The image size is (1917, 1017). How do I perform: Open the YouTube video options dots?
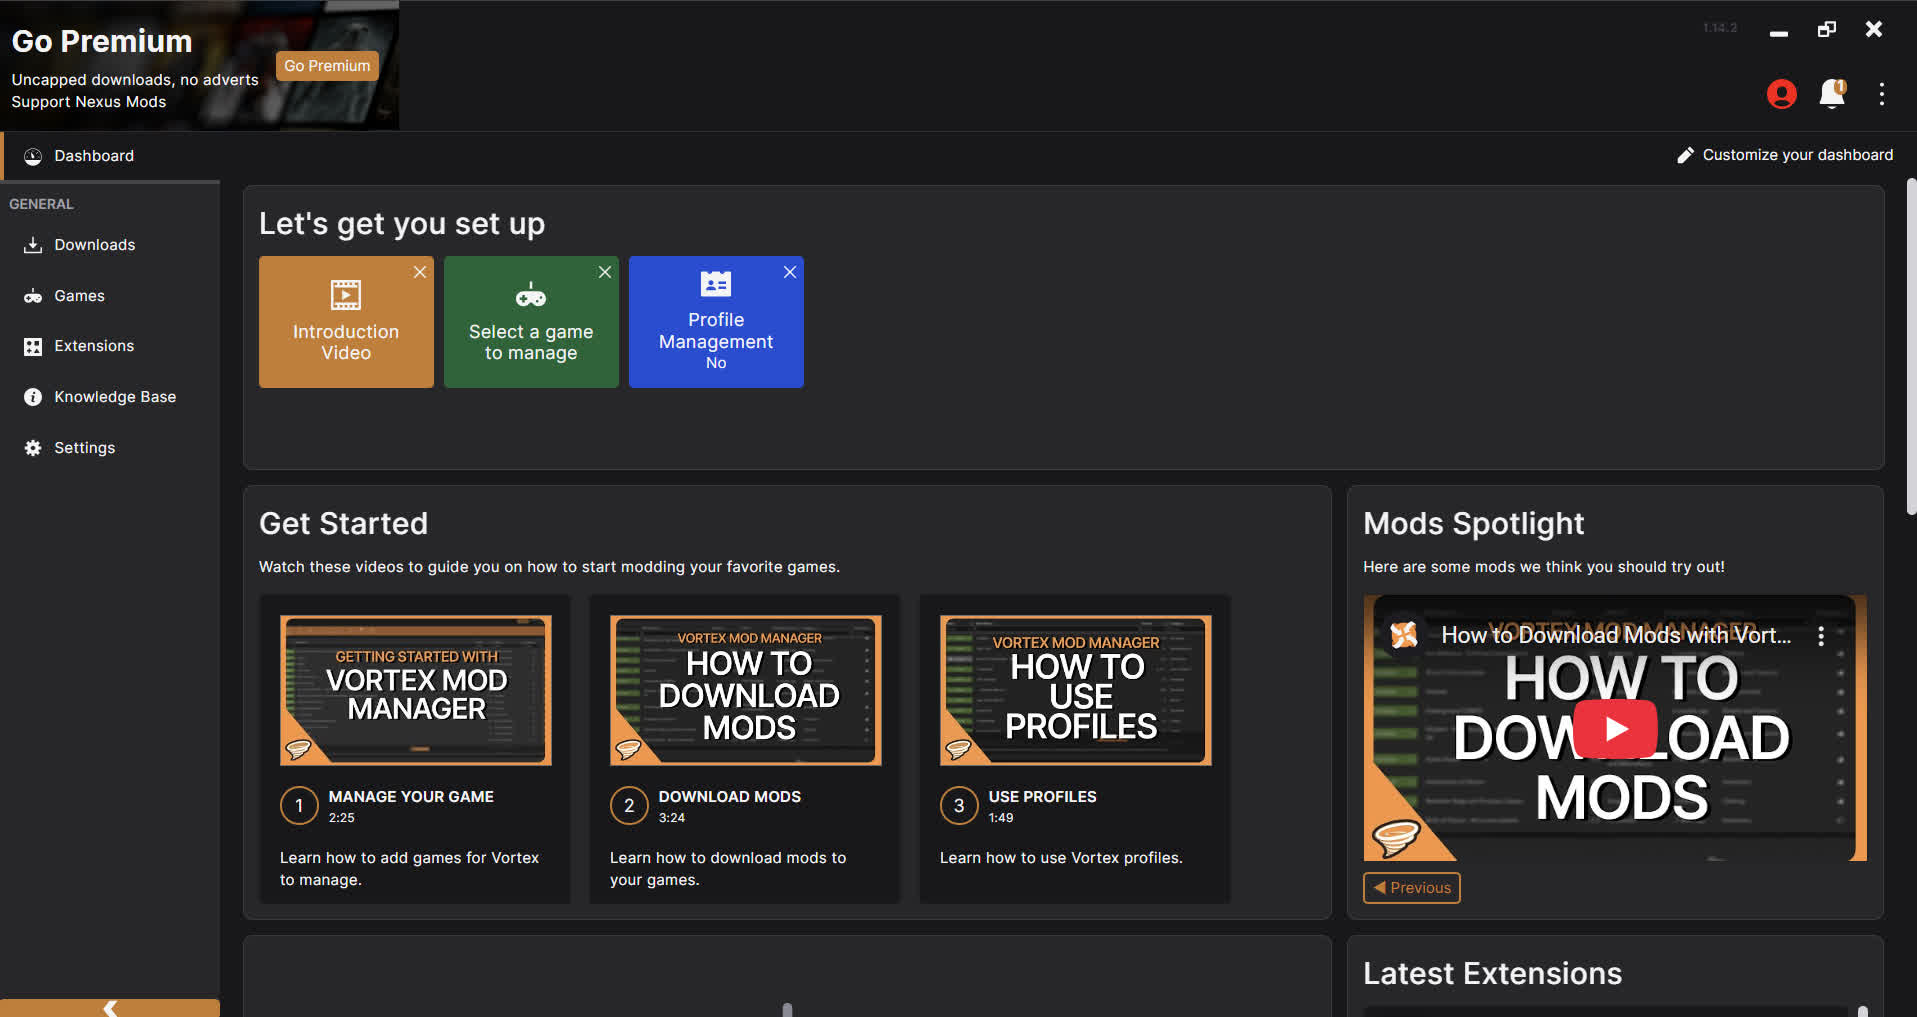[x=1821, y=636]
